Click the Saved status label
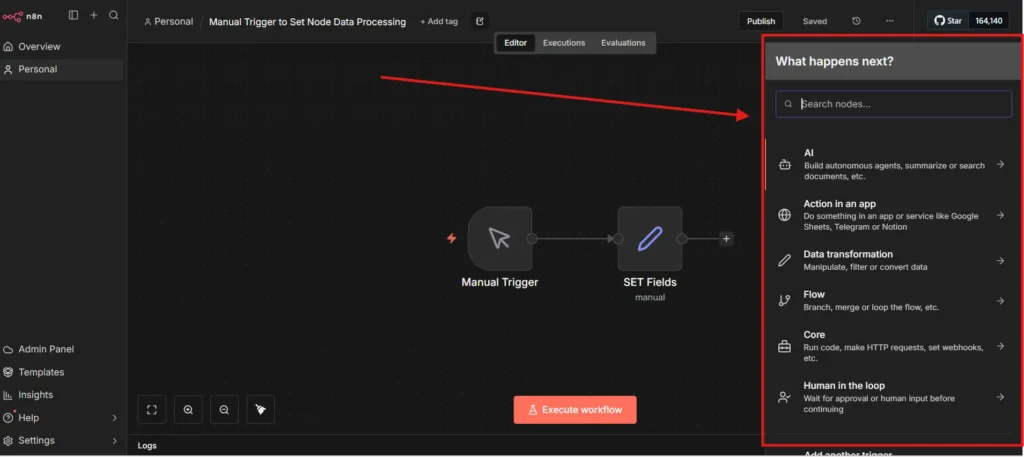The image size is (1024, 457). [x=814, y=22]
